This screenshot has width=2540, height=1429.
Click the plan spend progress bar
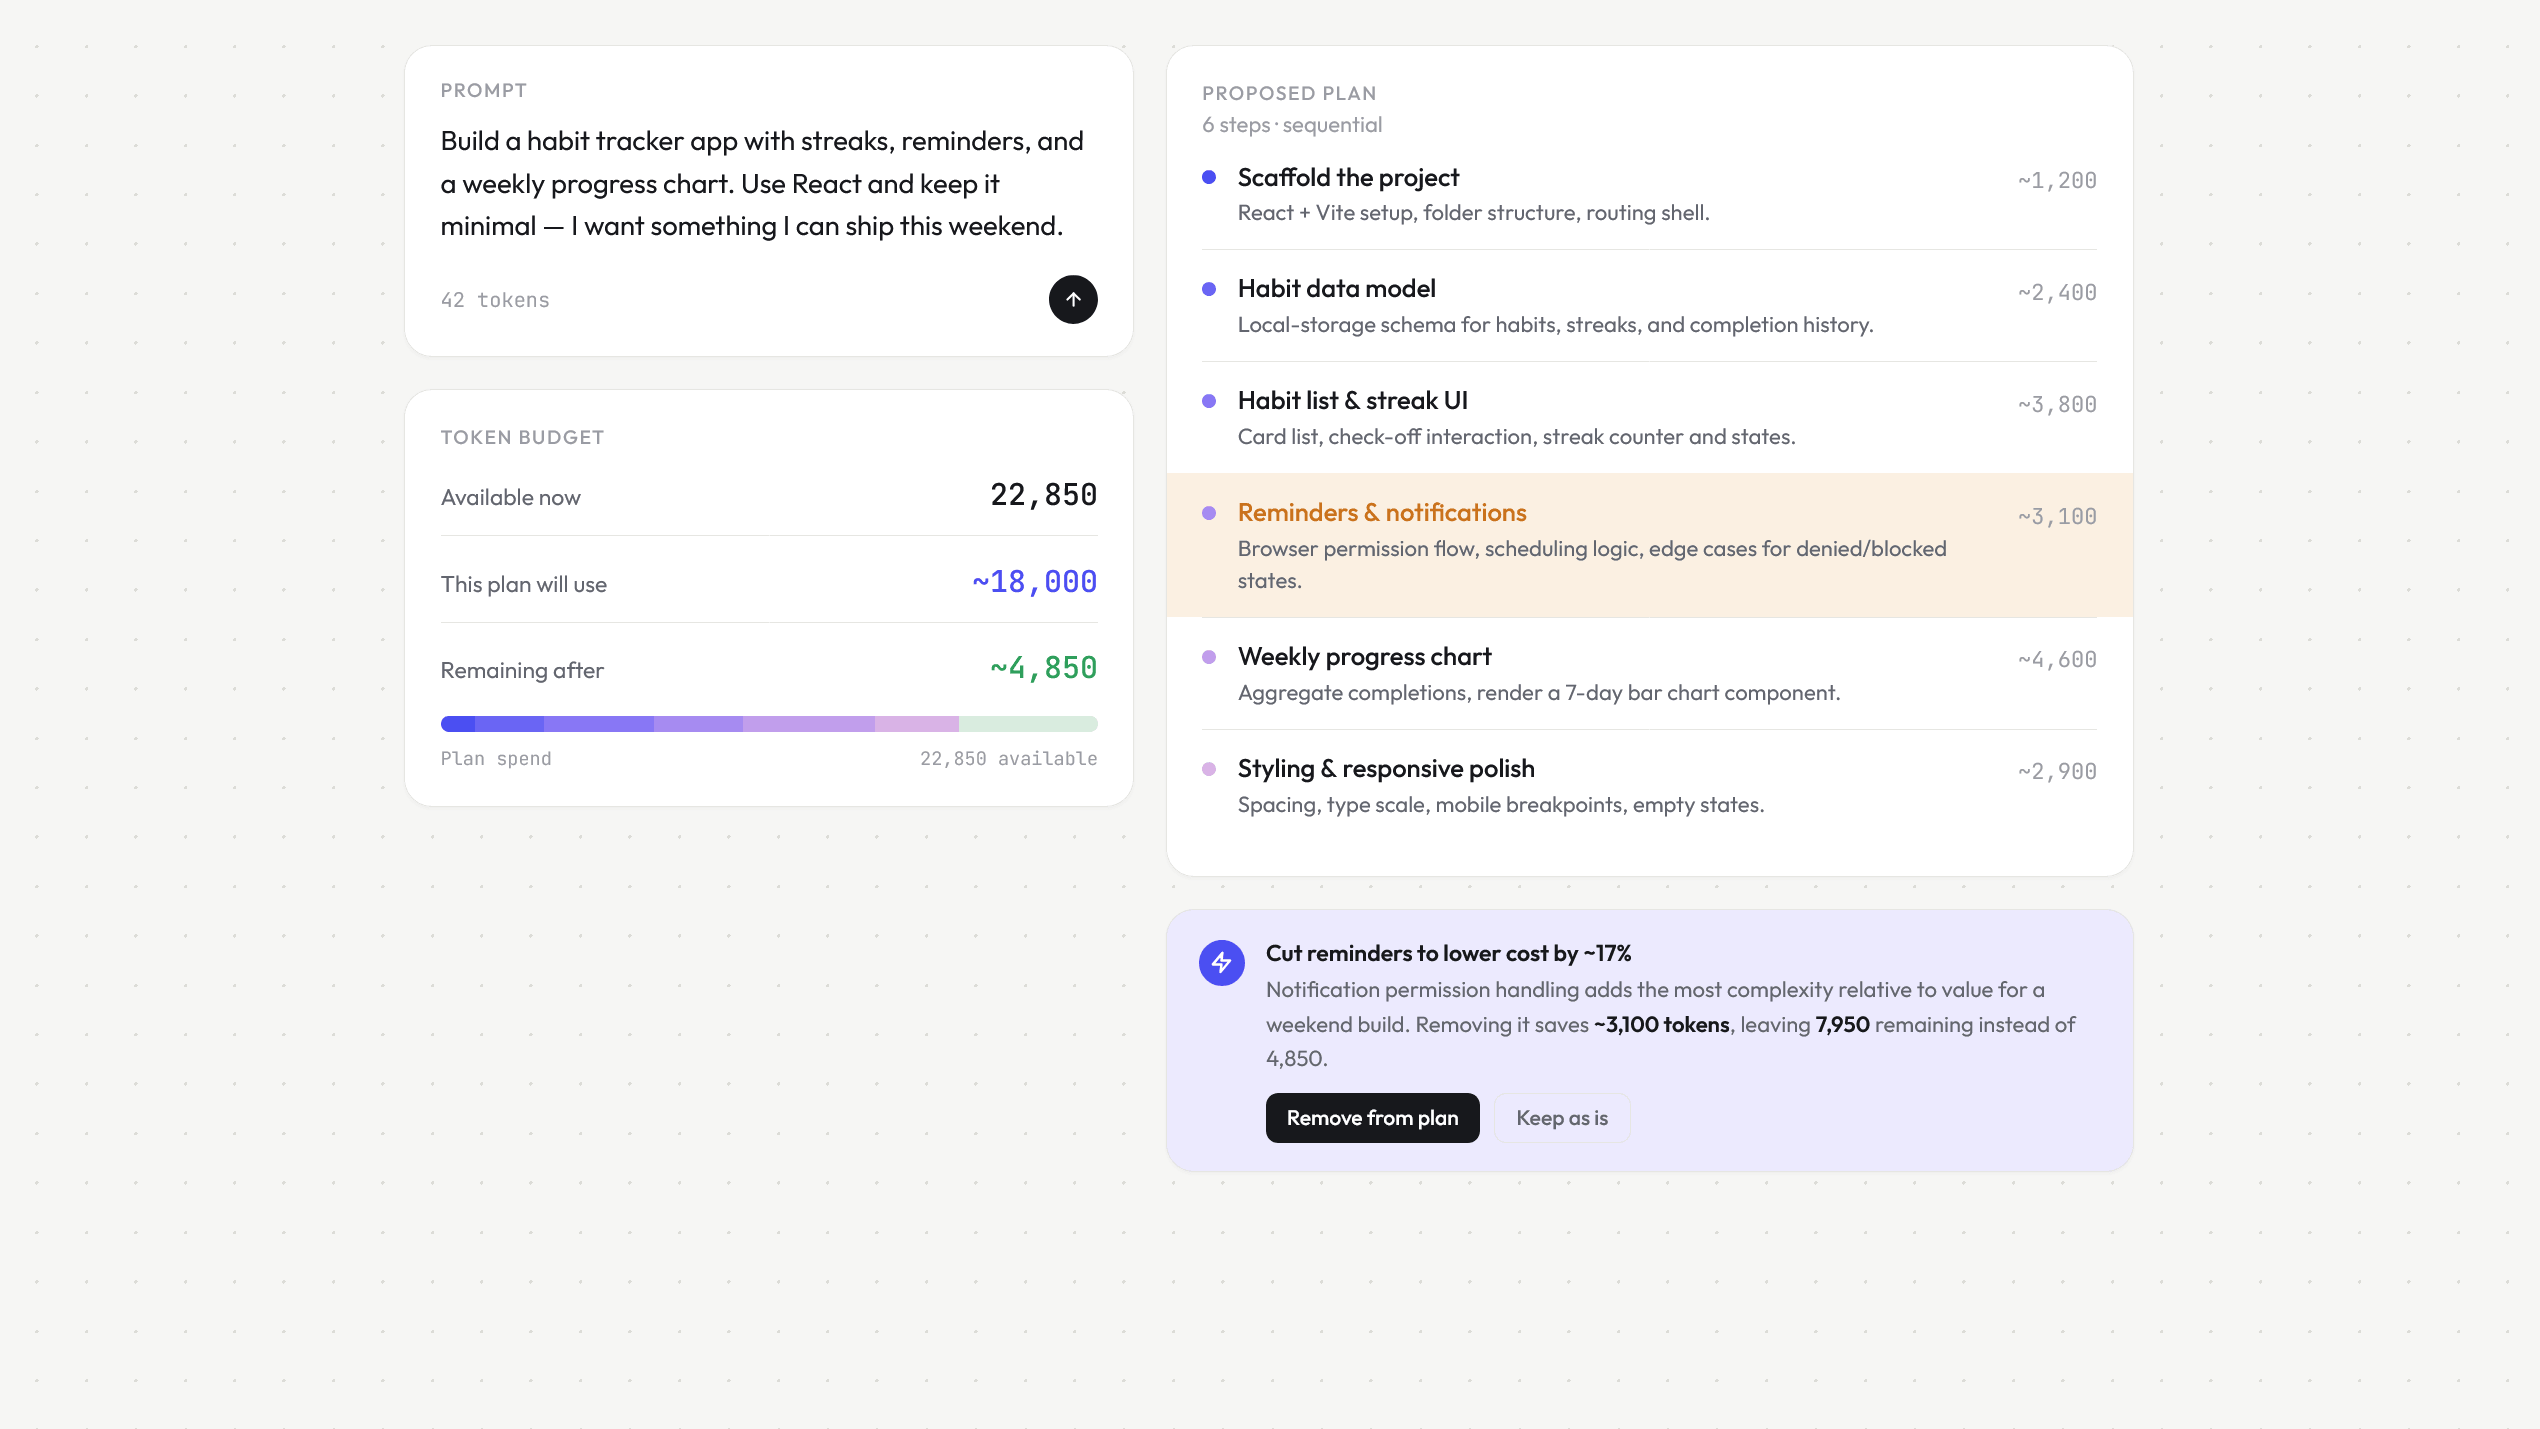[x=769, y=724]
